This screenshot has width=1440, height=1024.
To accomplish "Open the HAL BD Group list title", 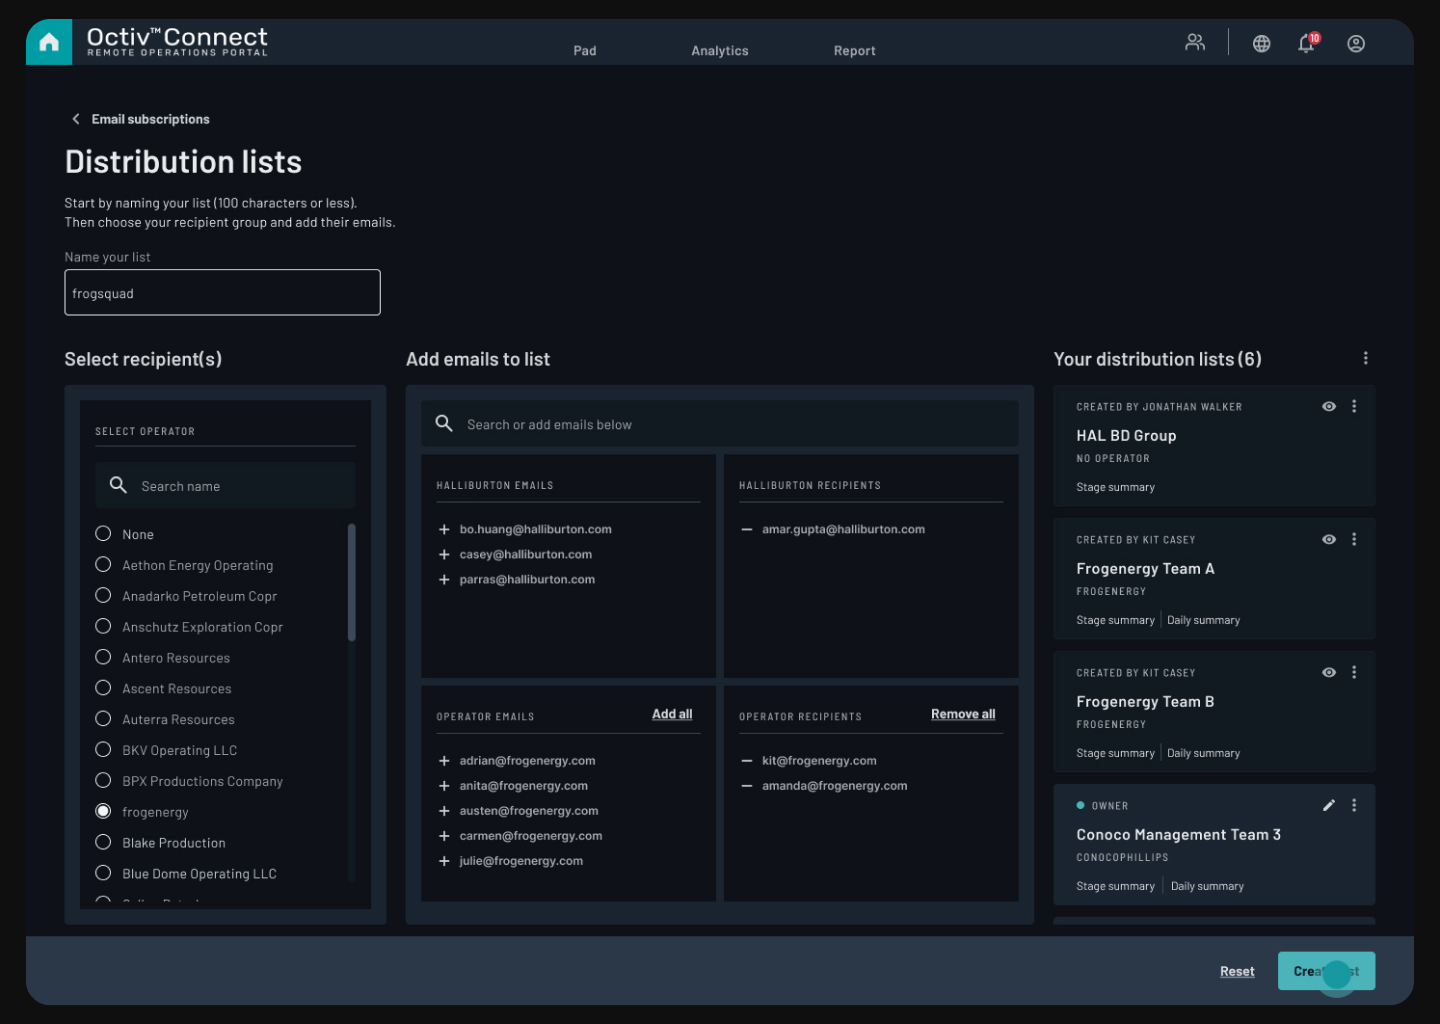I will click(1126, 436).
